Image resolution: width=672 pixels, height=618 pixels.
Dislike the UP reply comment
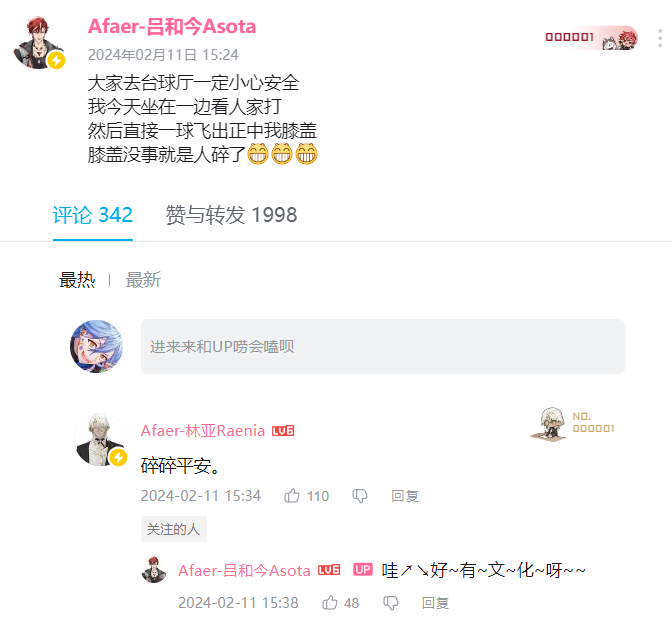390,603
